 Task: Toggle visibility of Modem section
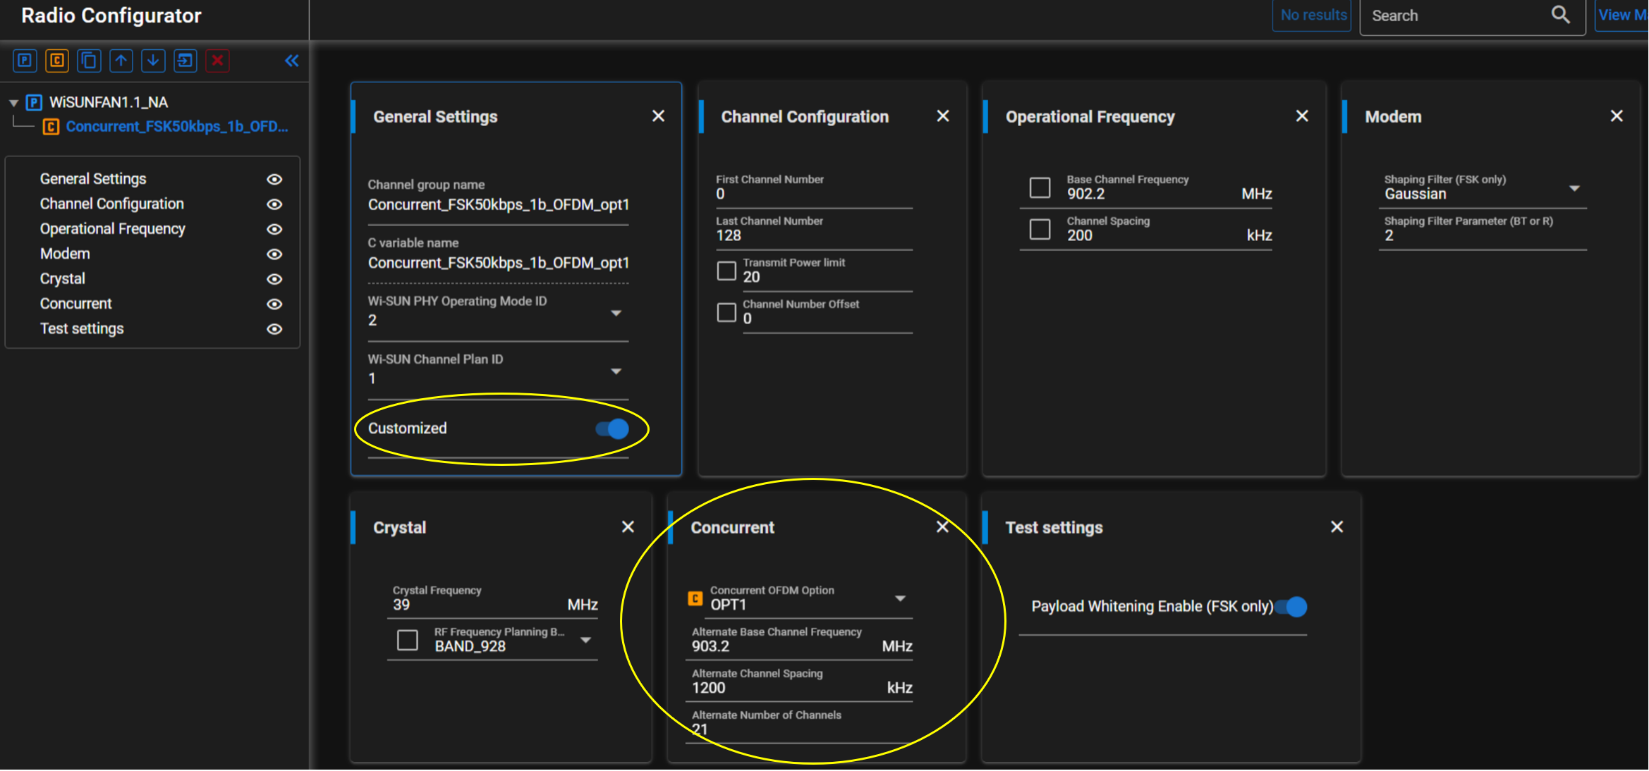(274, 254)
